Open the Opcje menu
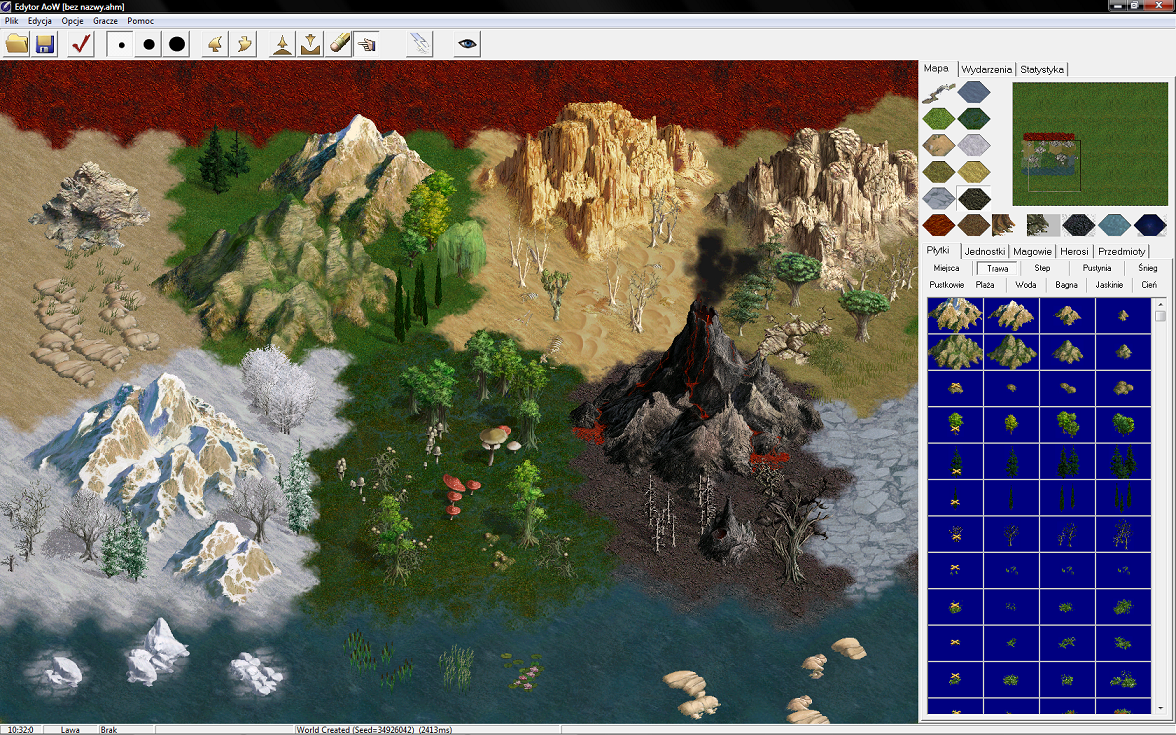 point(73,21)
